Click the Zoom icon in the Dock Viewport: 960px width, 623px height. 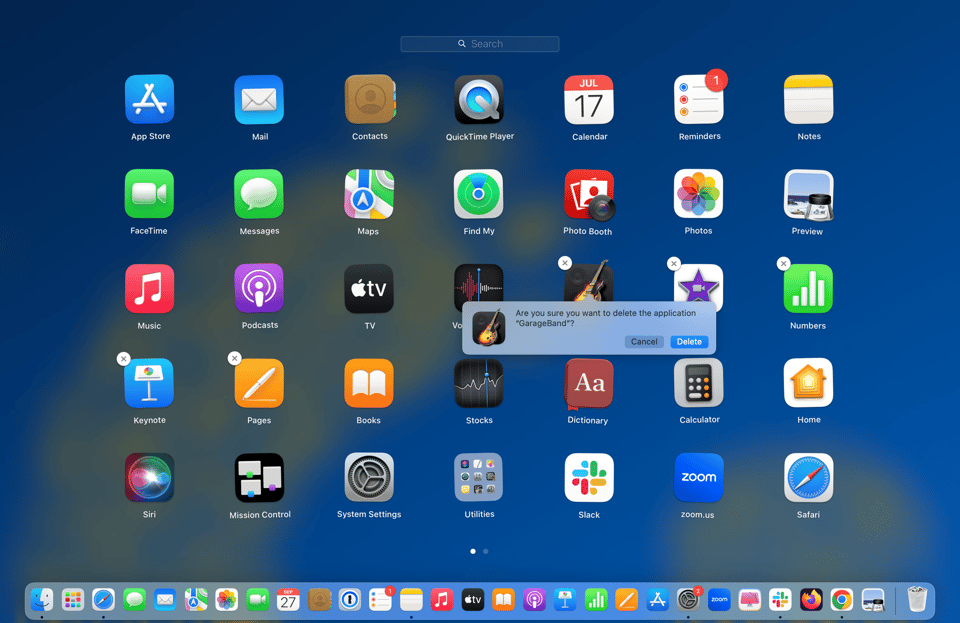tap(719, 600)
